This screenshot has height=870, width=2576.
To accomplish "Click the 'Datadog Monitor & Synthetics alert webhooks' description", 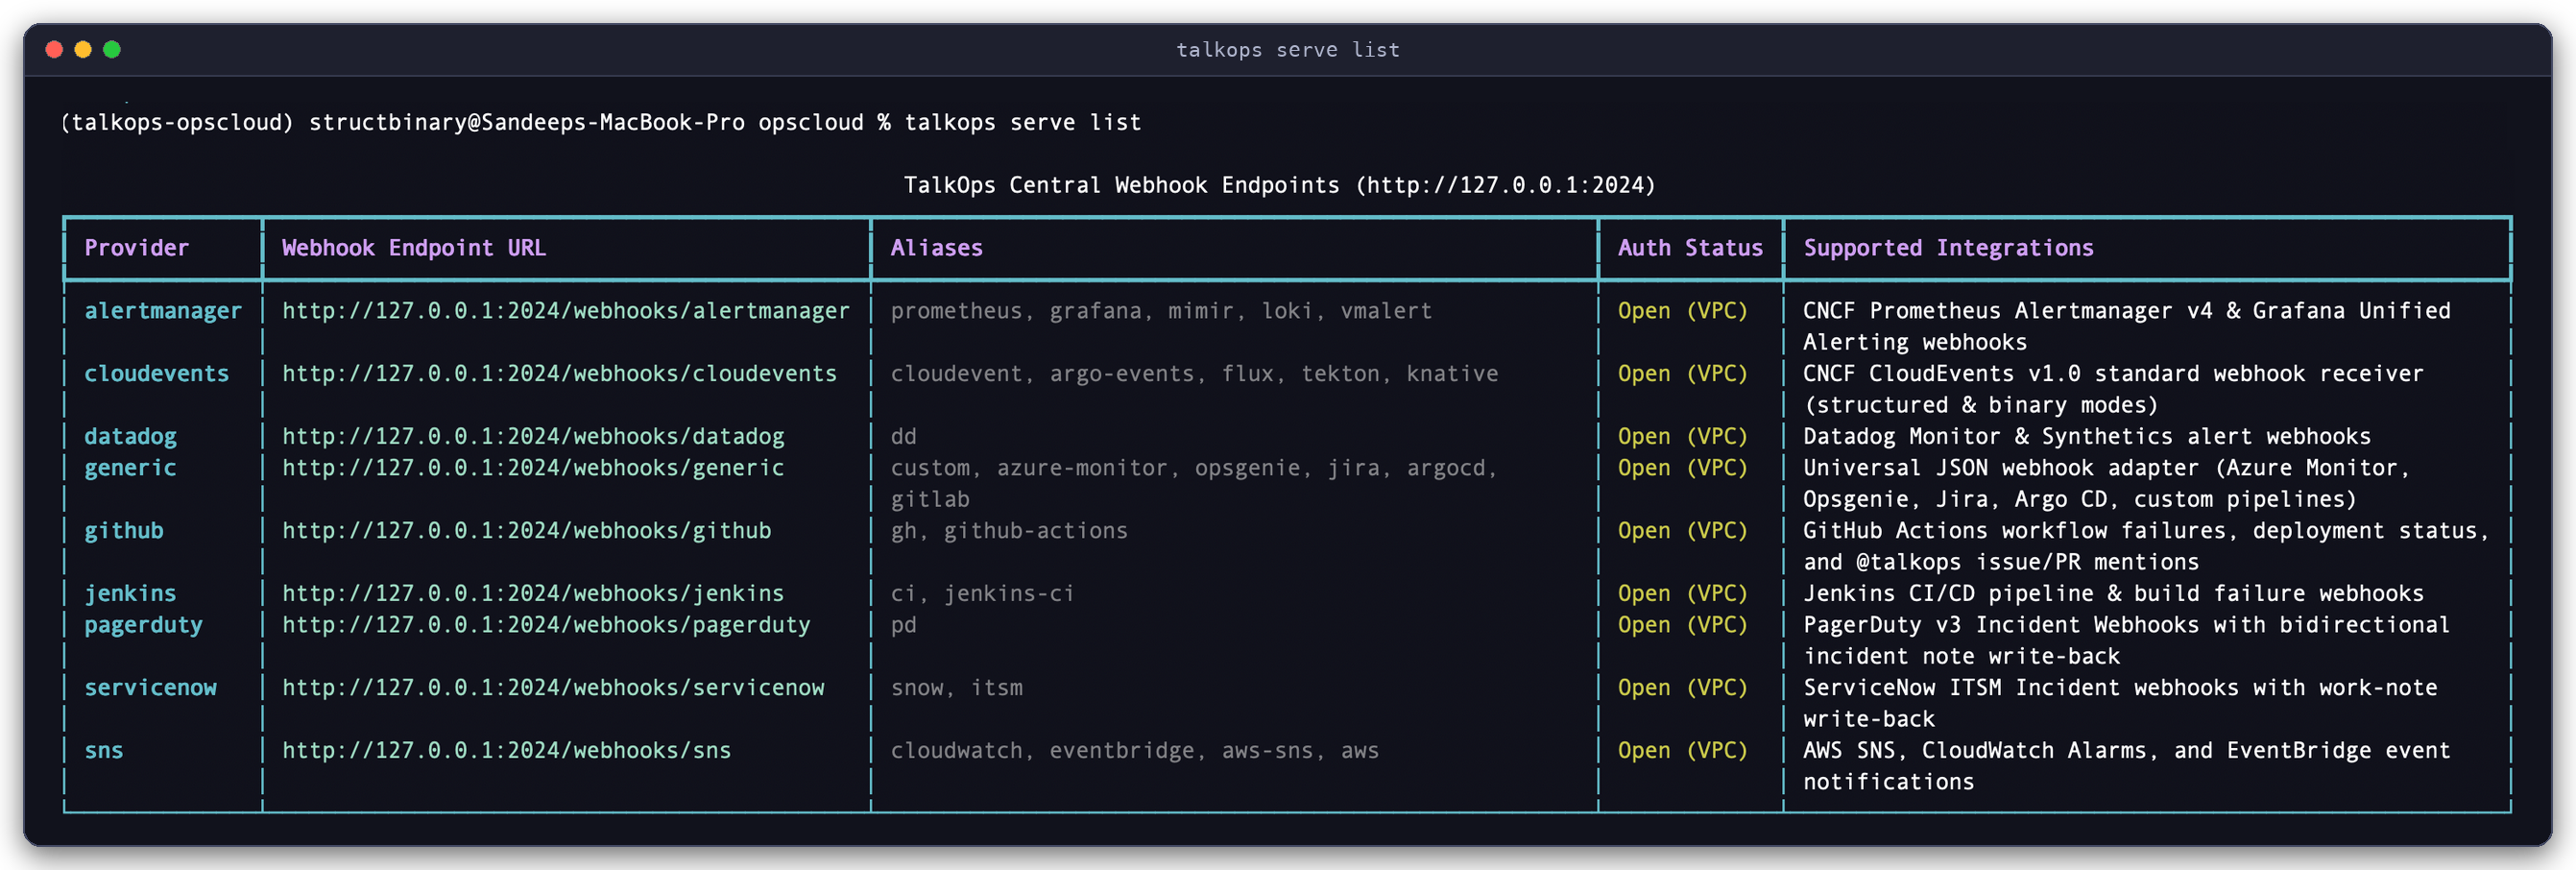I will click(x=2086, y=437).
